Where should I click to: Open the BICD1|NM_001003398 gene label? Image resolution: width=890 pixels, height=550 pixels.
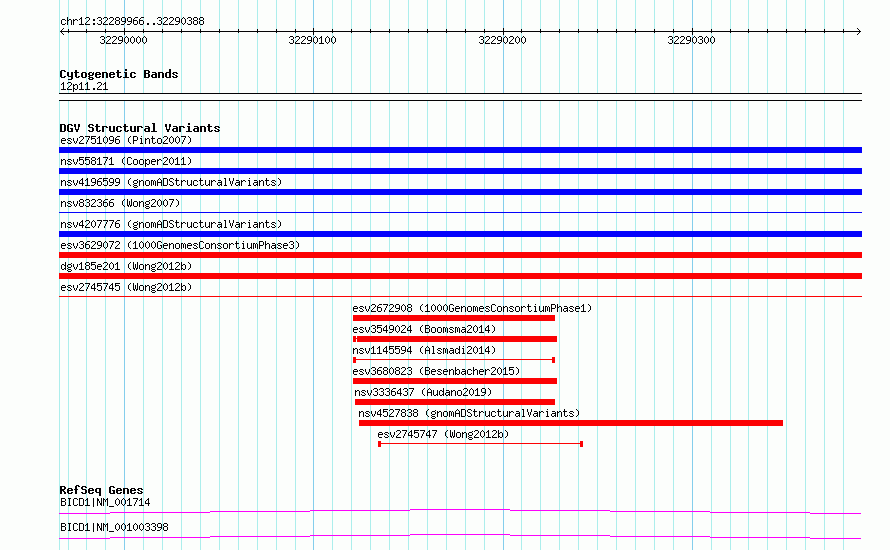click(114, 527)
